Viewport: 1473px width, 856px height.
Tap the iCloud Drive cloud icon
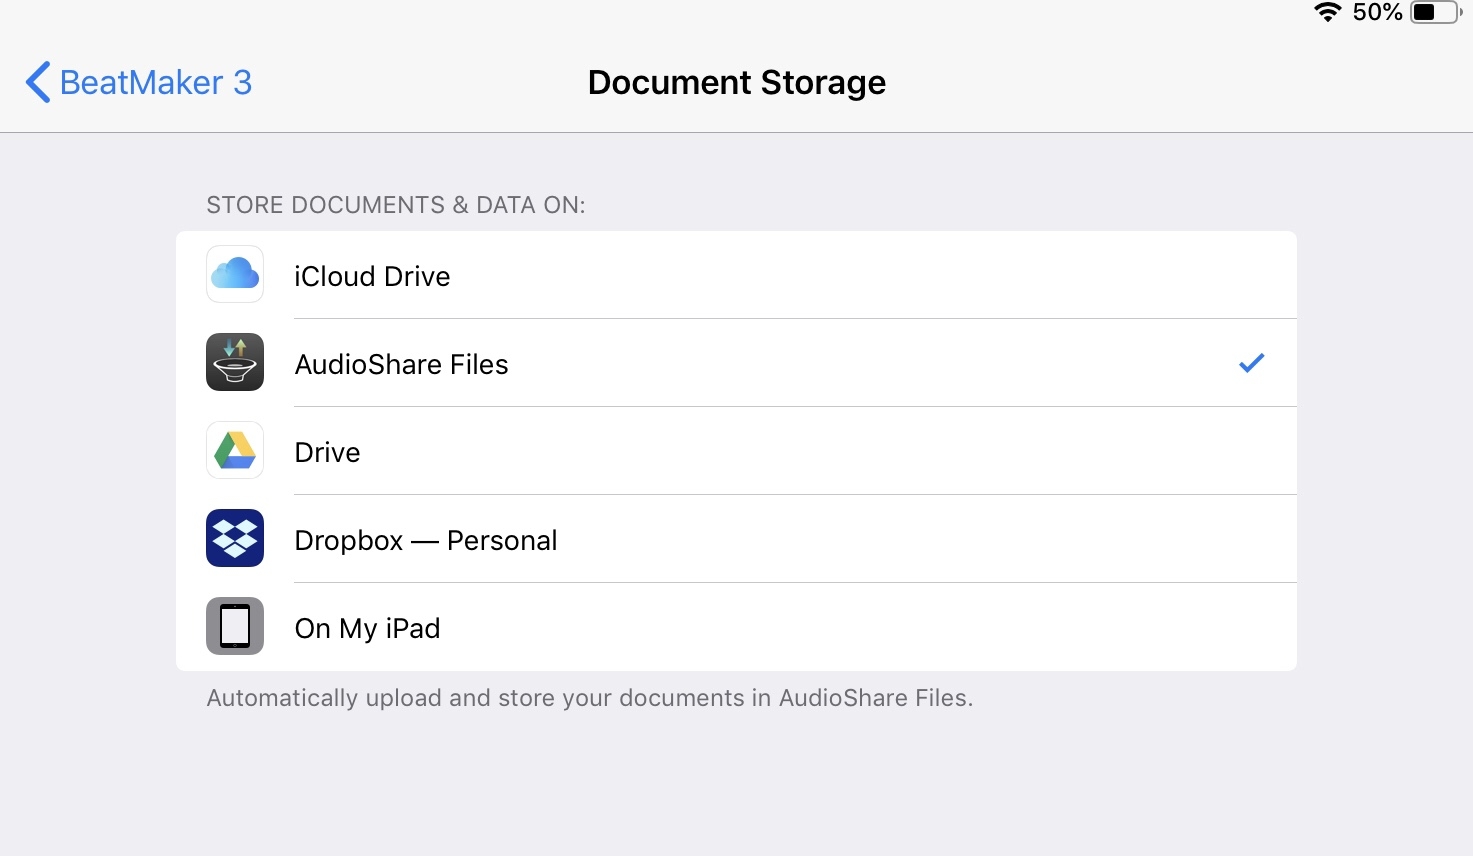235,274
